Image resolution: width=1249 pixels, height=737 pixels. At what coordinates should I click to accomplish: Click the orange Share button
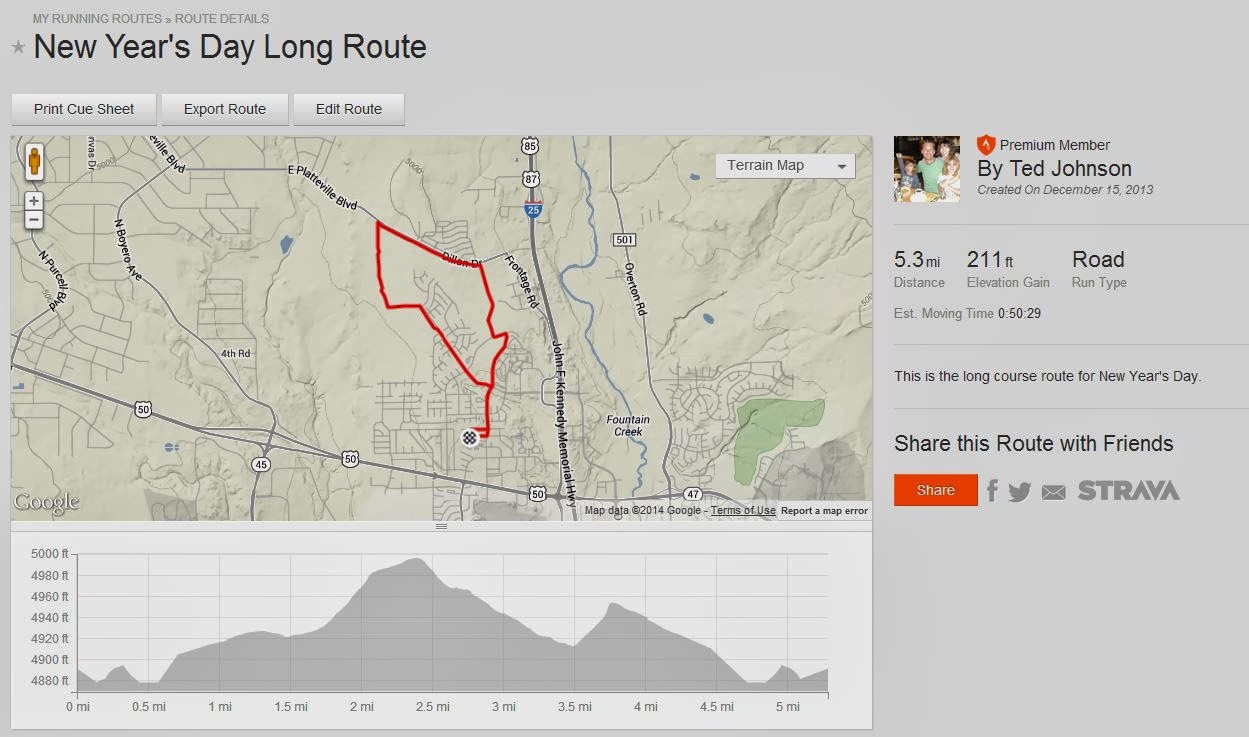(936, 490)
